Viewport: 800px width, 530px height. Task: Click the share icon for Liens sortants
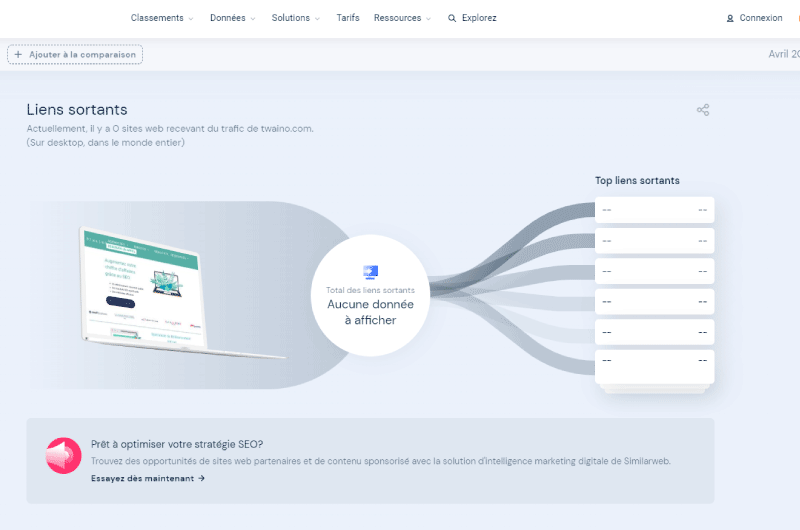click(x=703, y=110)
